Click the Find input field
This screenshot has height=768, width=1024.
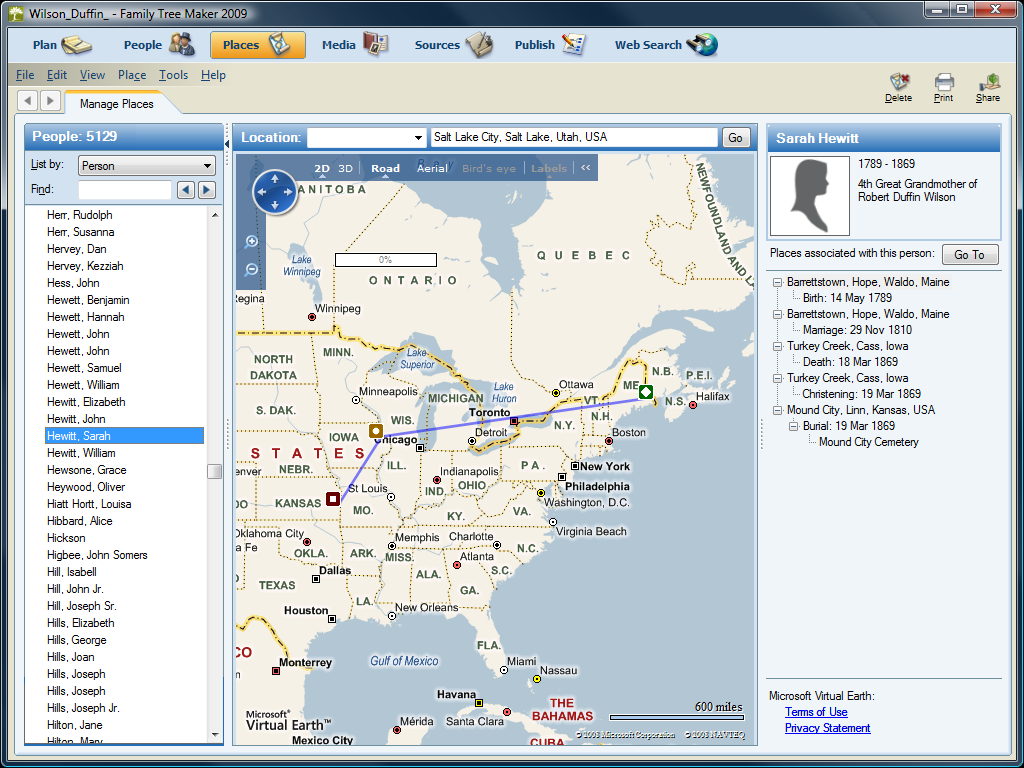[125, 190]
